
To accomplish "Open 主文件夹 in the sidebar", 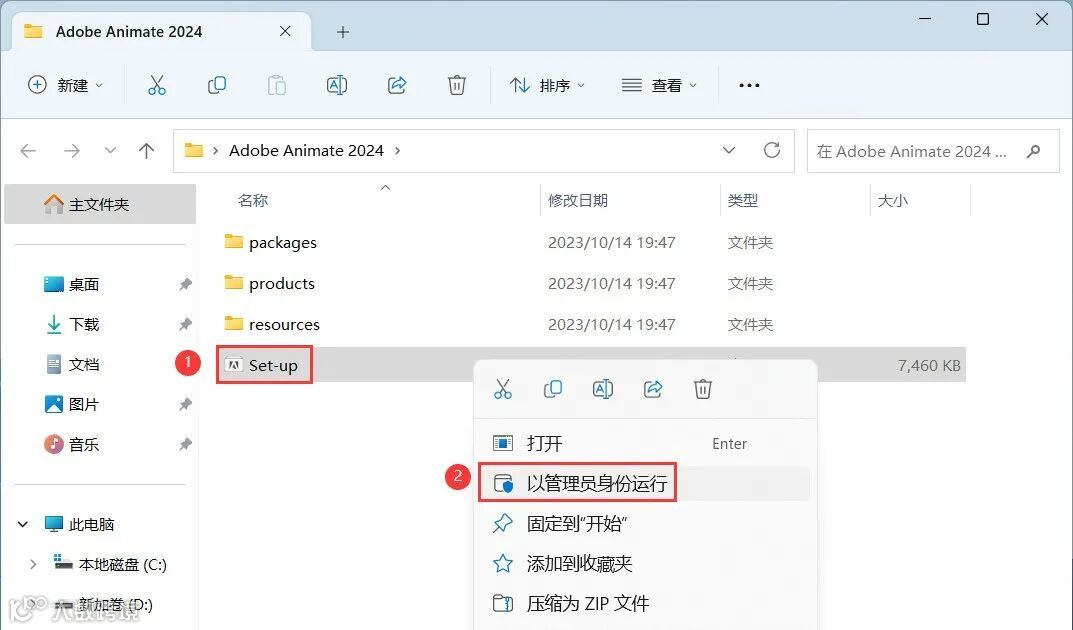I will point(99,205).
